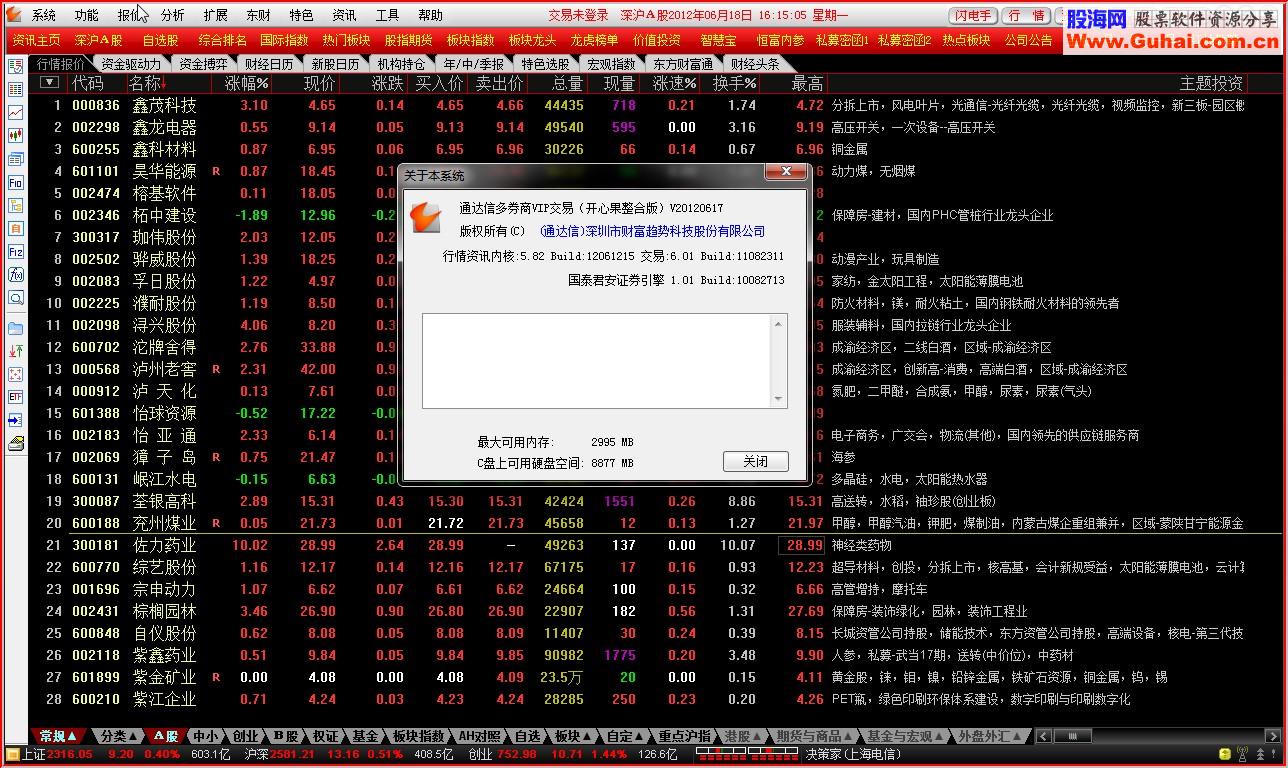This screenshot has width=1288, height=768.
Task: Open the 分析 menu
Action: [x=172, y=15]
